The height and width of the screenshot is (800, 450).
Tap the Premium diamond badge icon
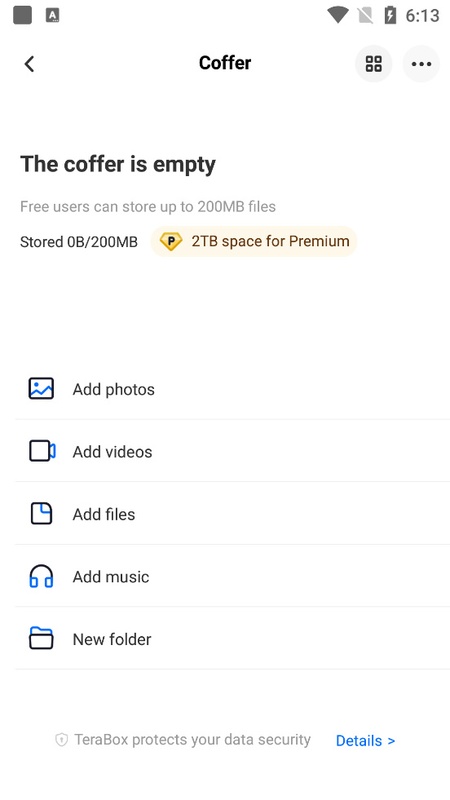coord(170,241)
